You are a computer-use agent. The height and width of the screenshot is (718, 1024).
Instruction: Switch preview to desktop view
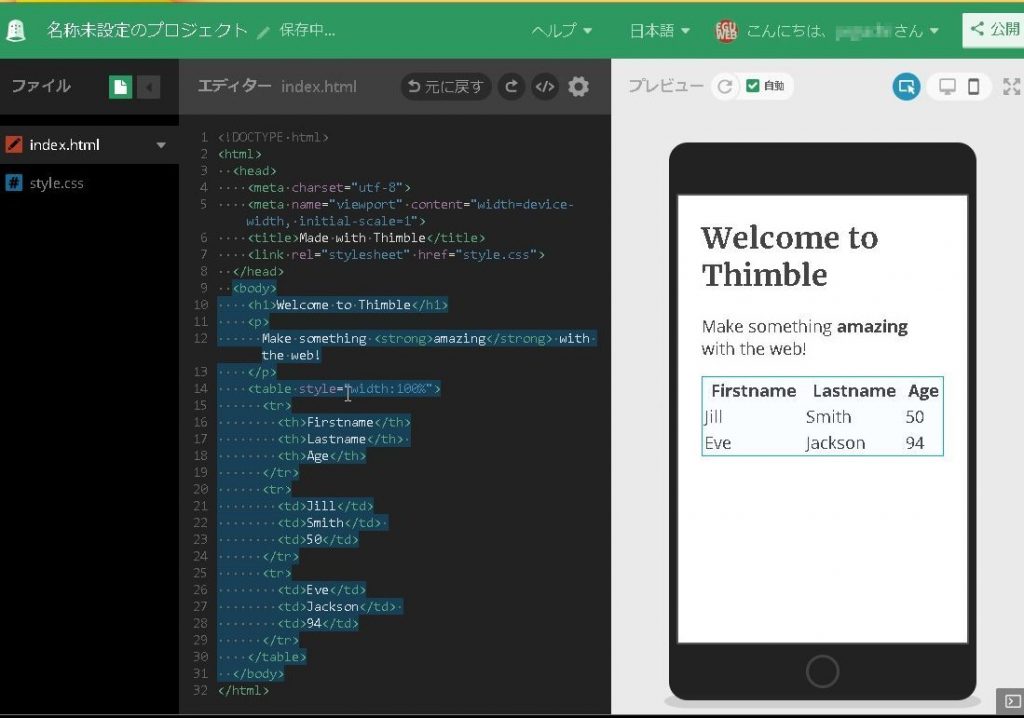pyautogui.click(x=947, y=87)
